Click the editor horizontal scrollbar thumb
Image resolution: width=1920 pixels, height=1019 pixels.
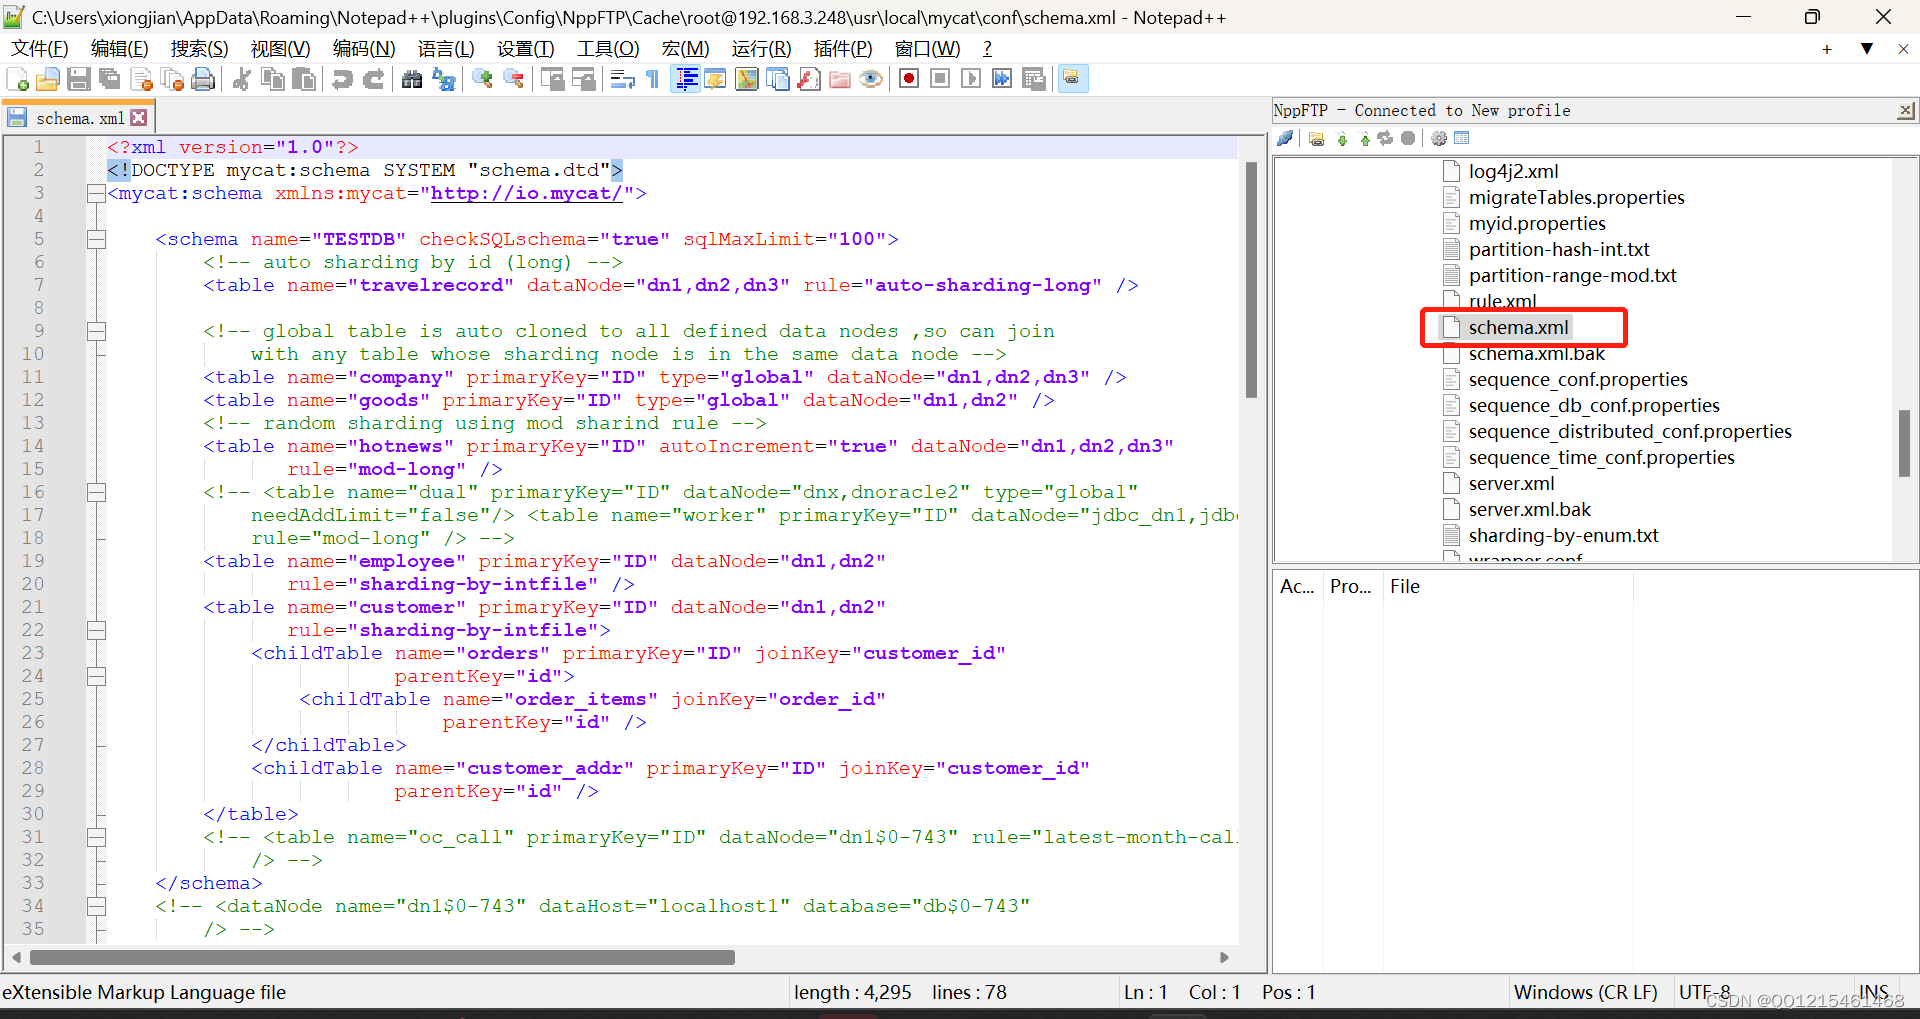pyautogui.click(x=382, y=958)
